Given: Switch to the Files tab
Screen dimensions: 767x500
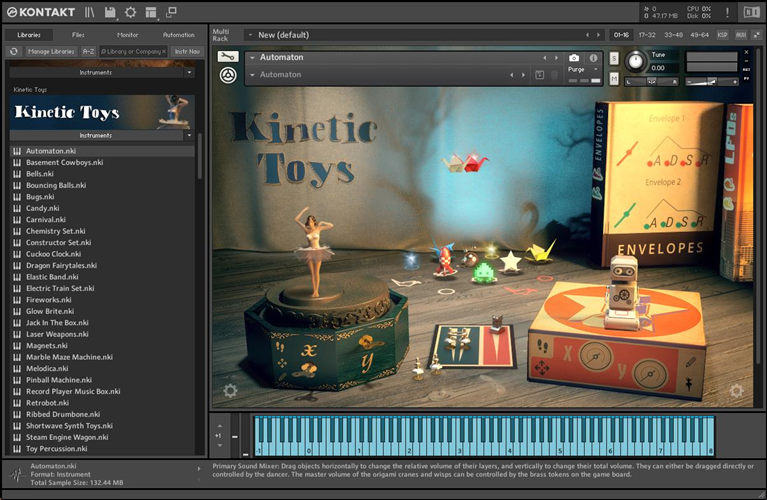Looking at the screenshot, I should click(78, 35).
